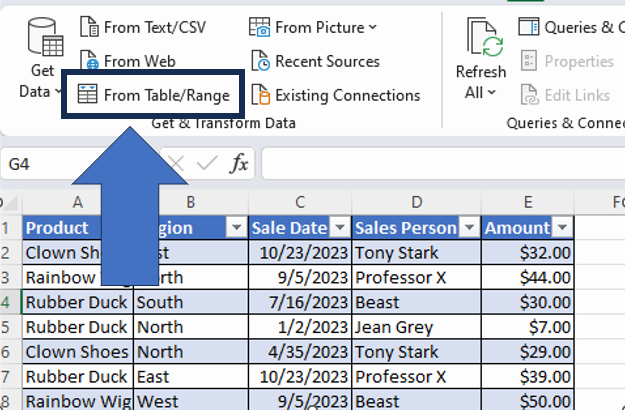Select cell containing Jean Grey

coord(415,327)
